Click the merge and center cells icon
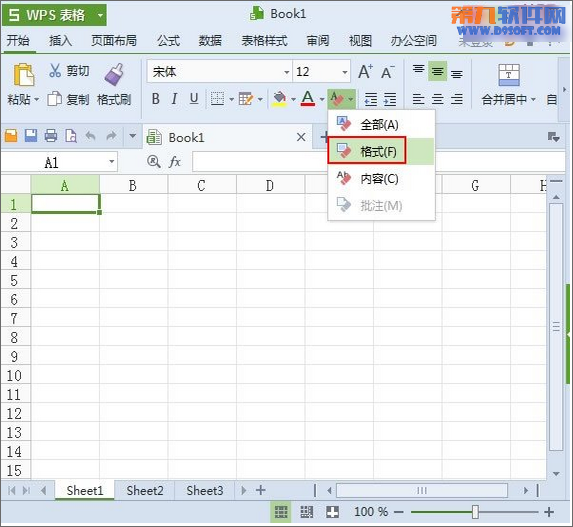This screenshot has width=573, height=527. (509, 75)
